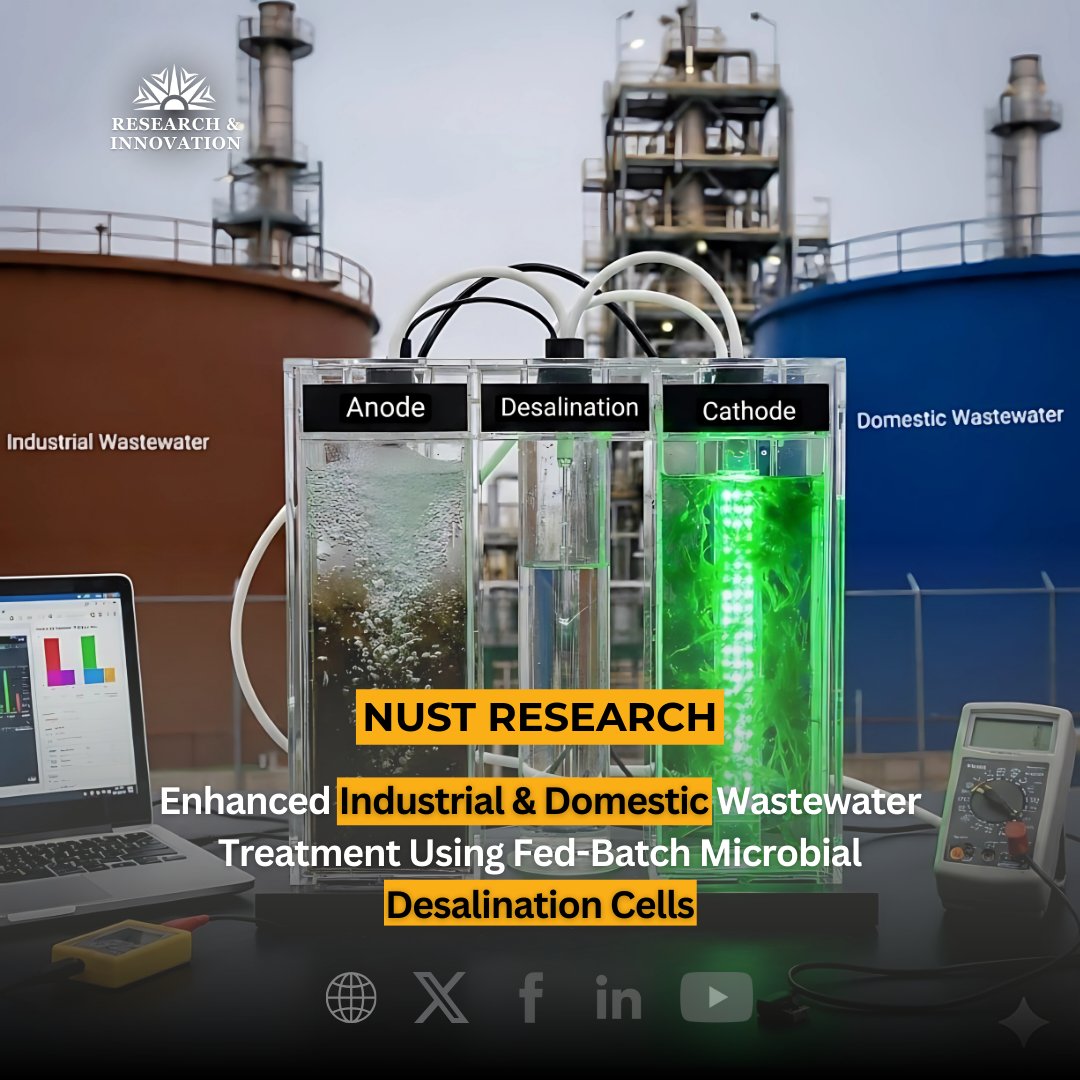1080x1080 pixels.
Task: Click the Facebook icon
Action: 531,997
